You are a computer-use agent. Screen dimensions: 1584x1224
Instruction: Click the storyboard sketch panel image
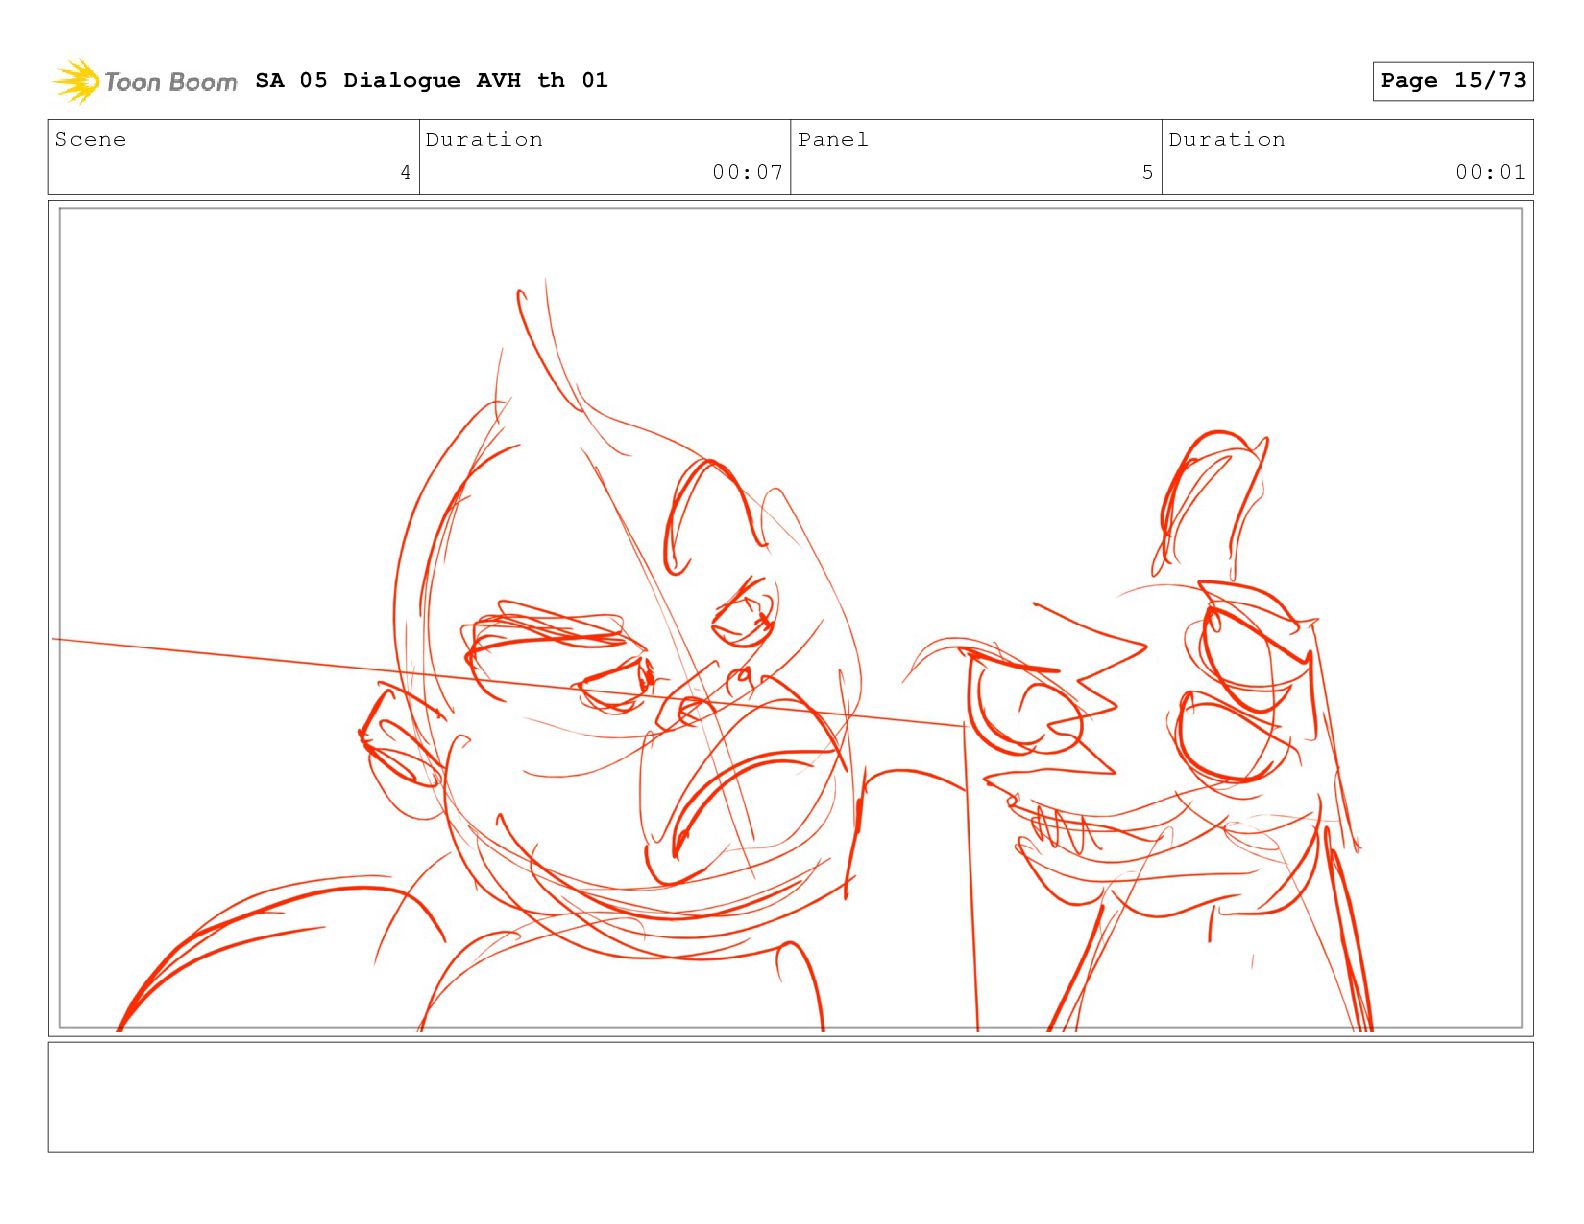point(791,618)
